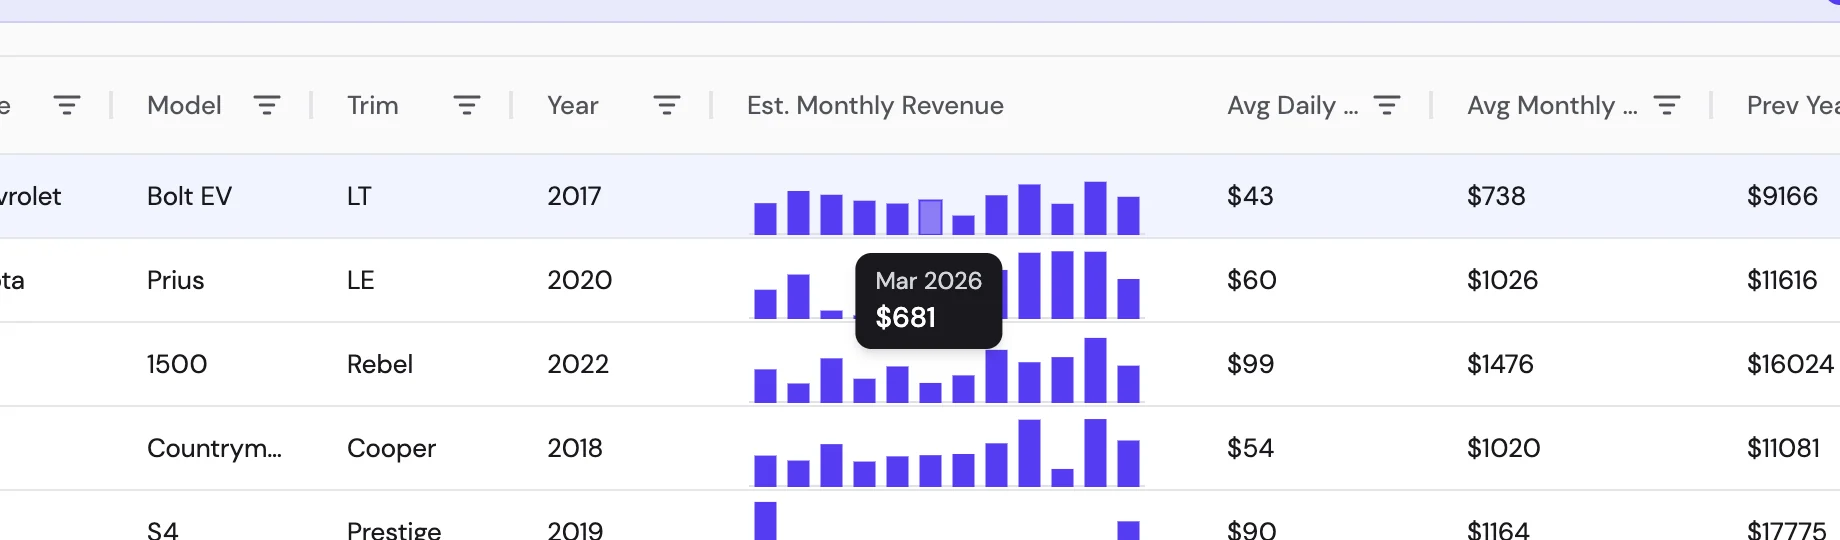This screenshot has height=540, width=1840.
Task: Click the LT trim cell
Action: tap(359, 196)
